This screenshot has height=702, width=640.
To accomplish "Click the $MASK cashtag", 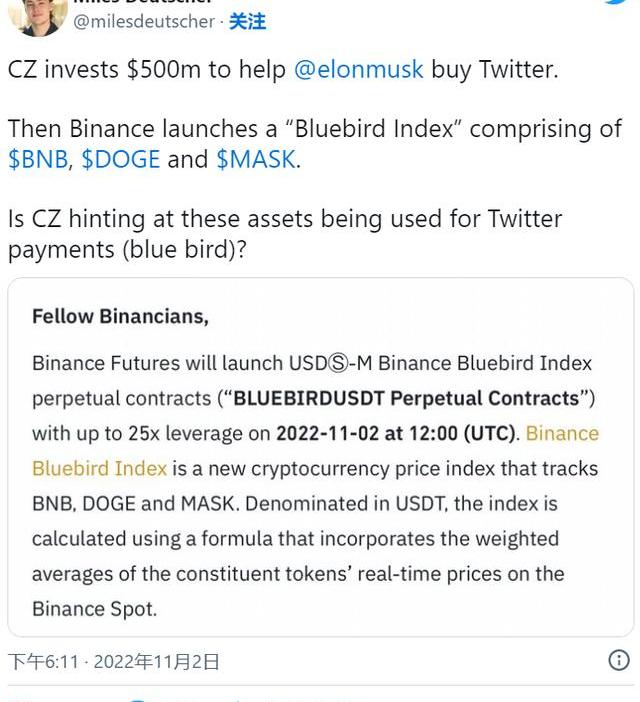I will tap(255, 160).
